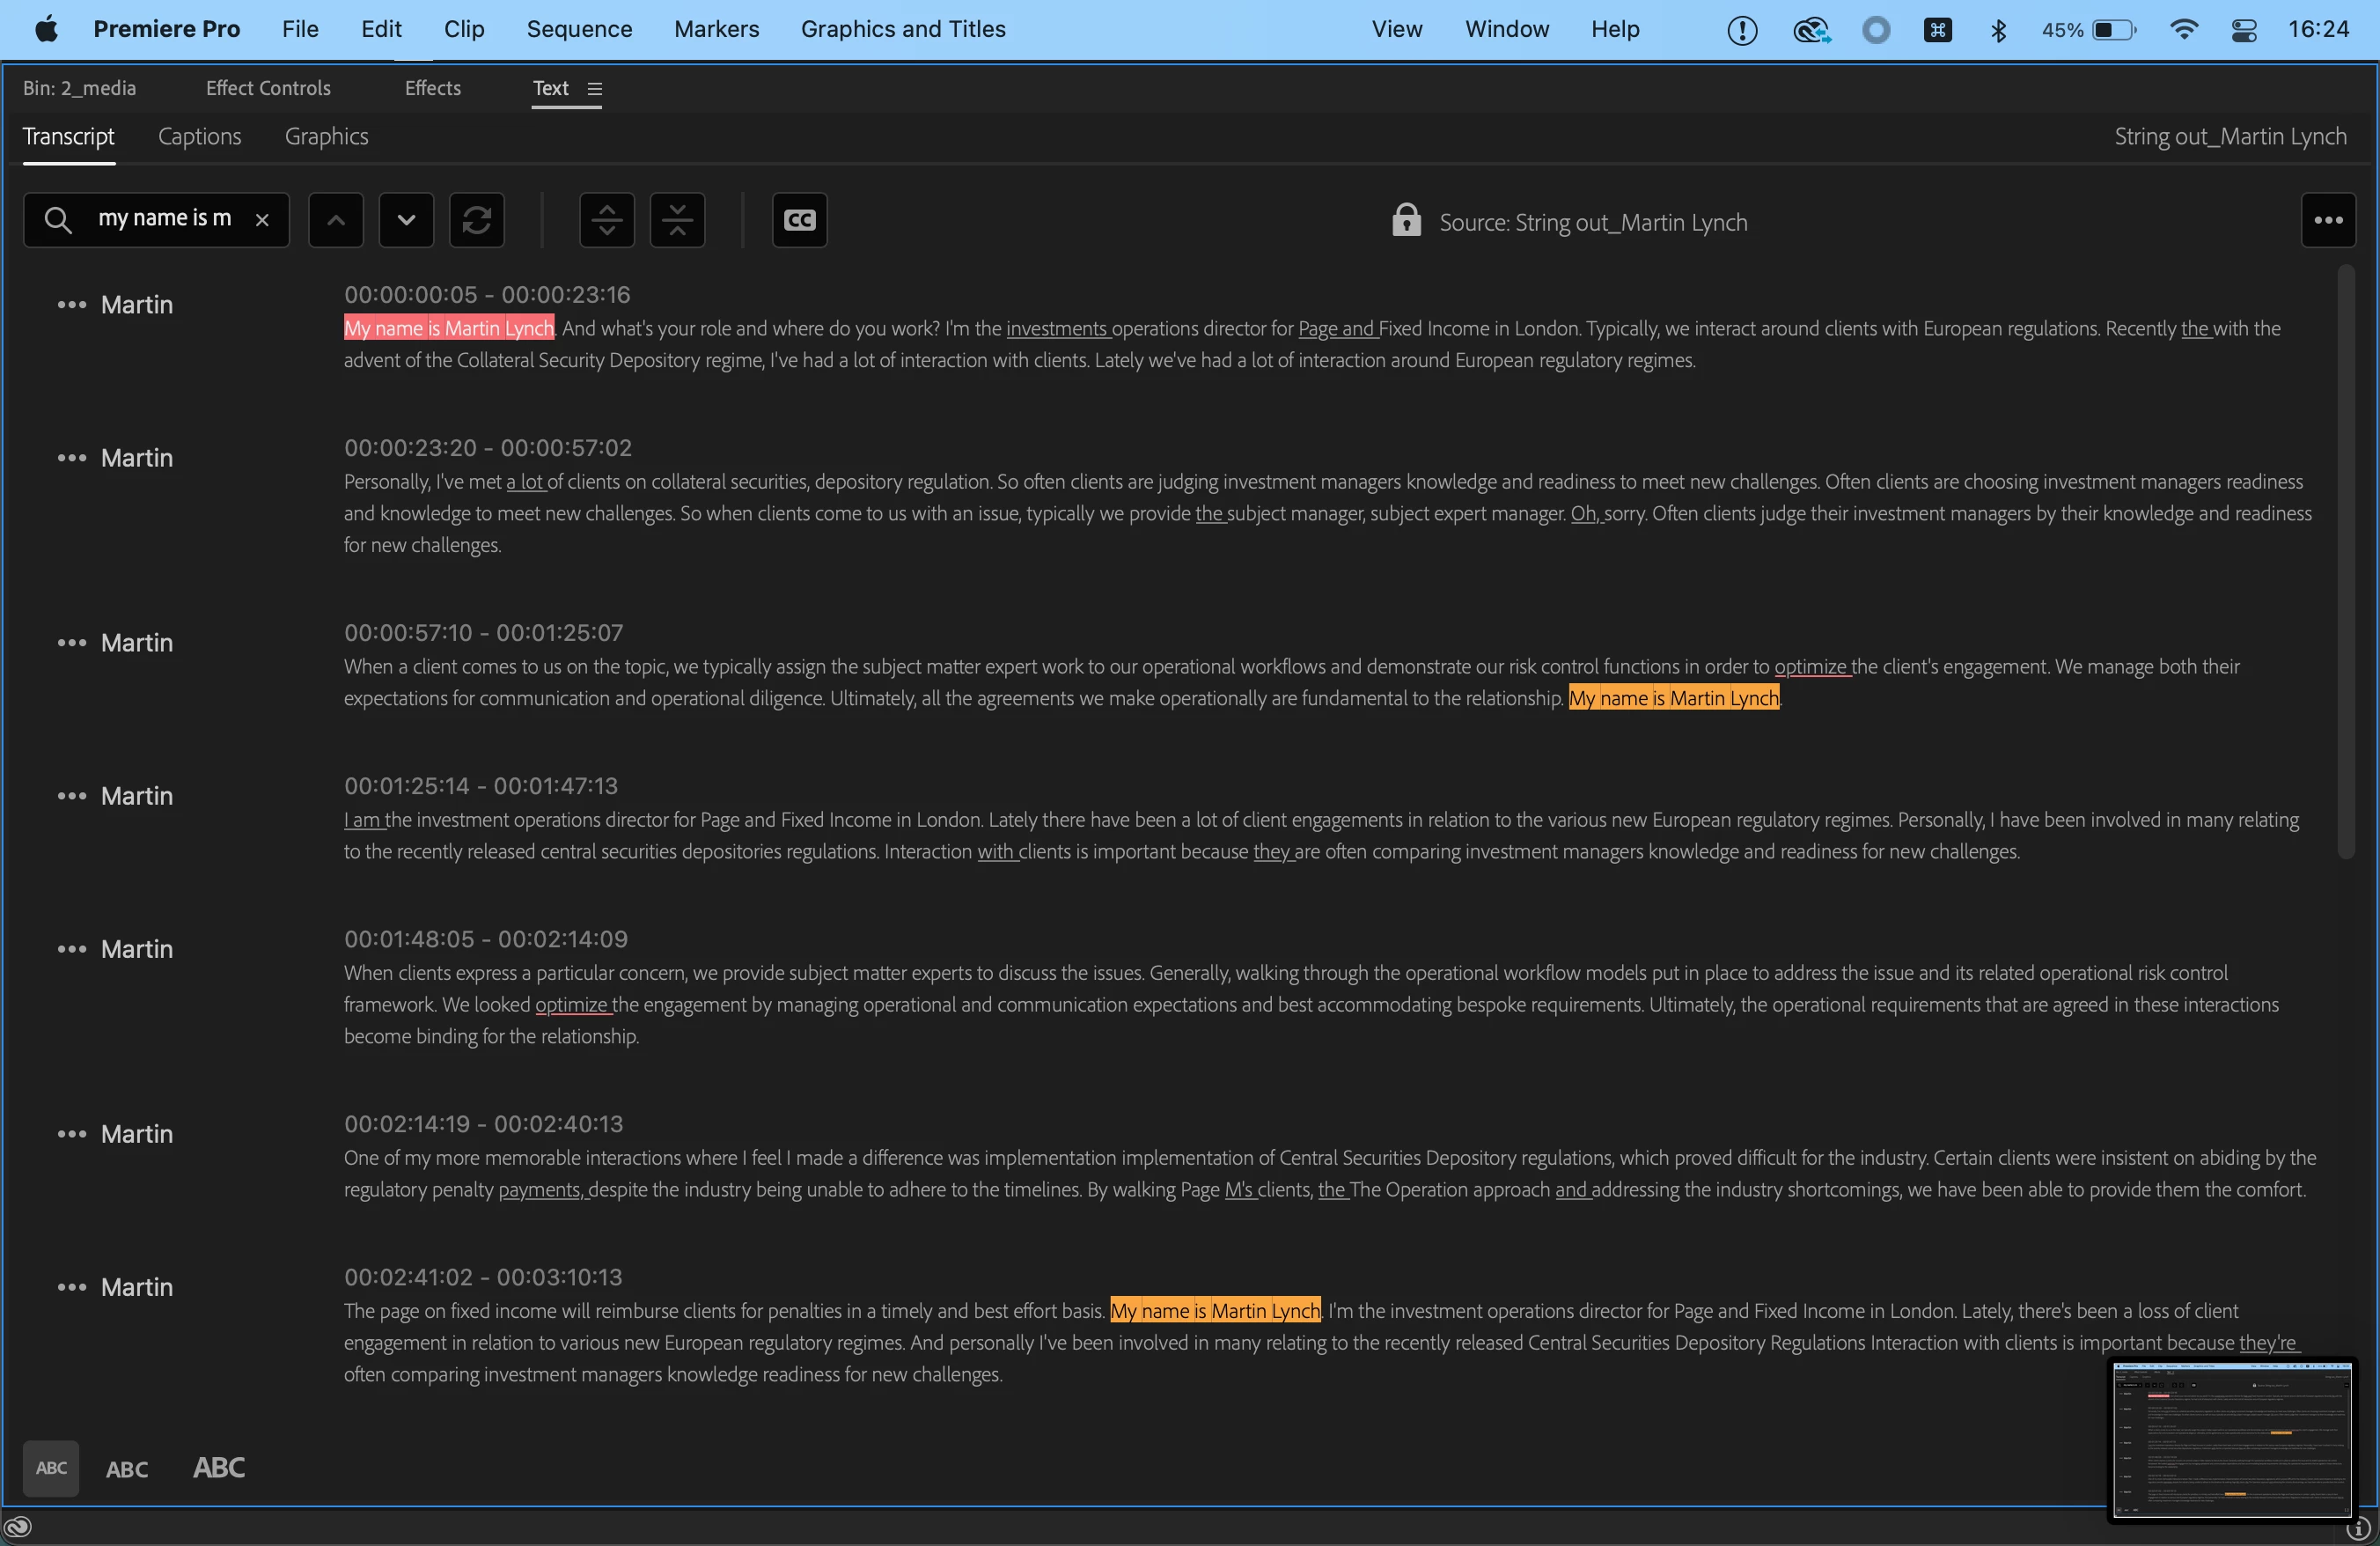Open transcript options three-dot menu at right
Image resolution: width=2380 pixels, height=1546 pixels.
[2328, 220]
